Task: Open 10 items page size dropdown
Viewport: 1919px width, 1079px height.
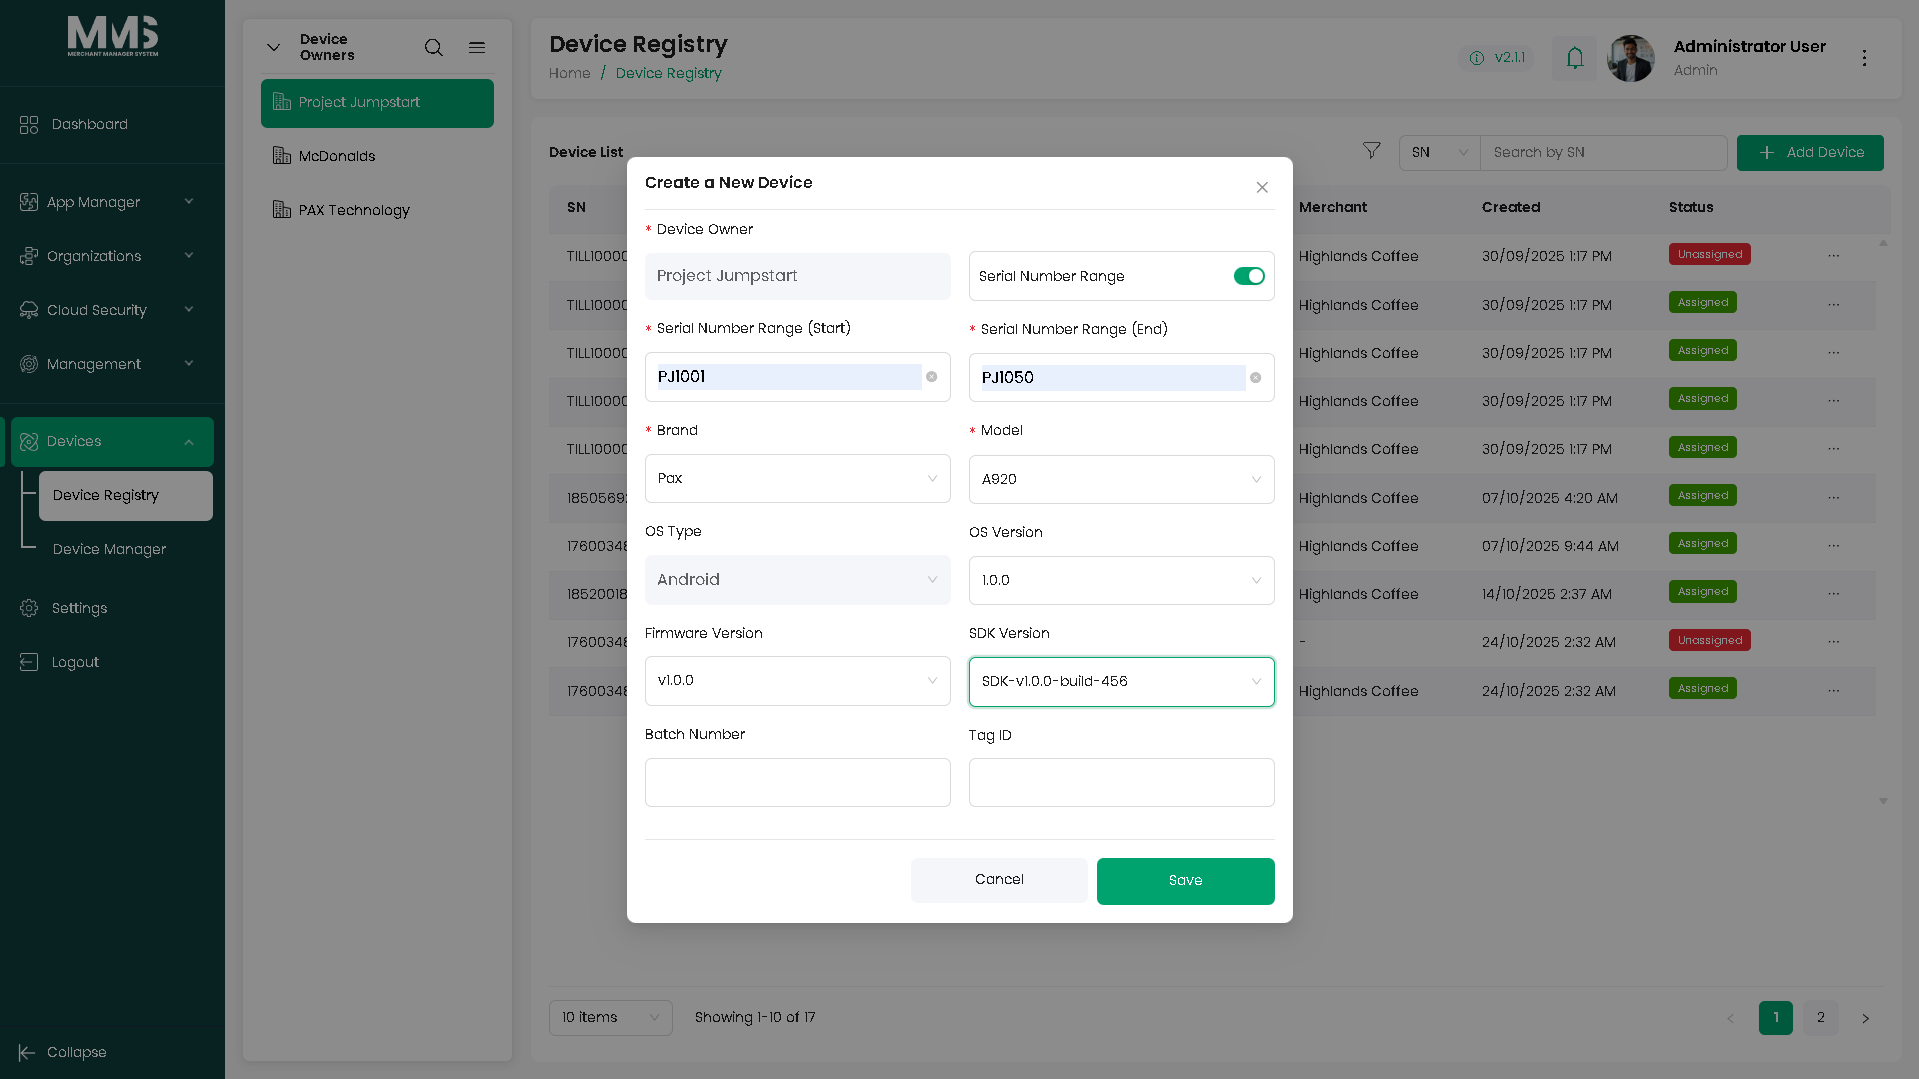Action: (610, 1018)
